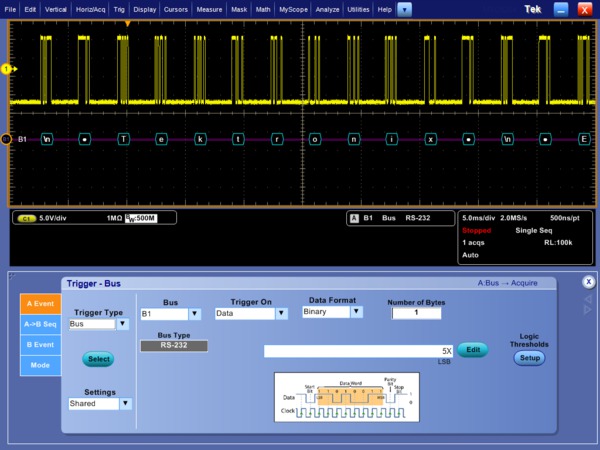Click the trigger source 'A' badge
This screenshot has width=600, height=450.
pos(353,217)
